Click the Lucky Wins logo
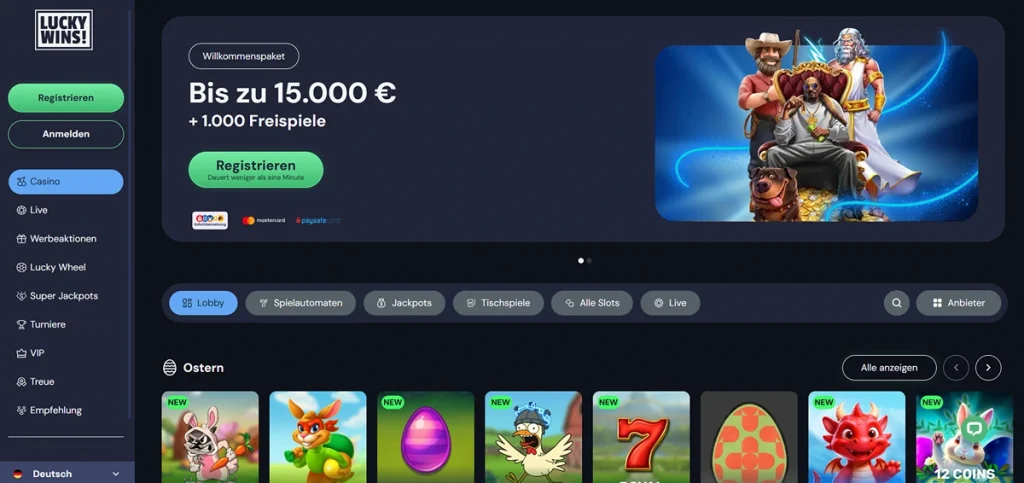 63,29
